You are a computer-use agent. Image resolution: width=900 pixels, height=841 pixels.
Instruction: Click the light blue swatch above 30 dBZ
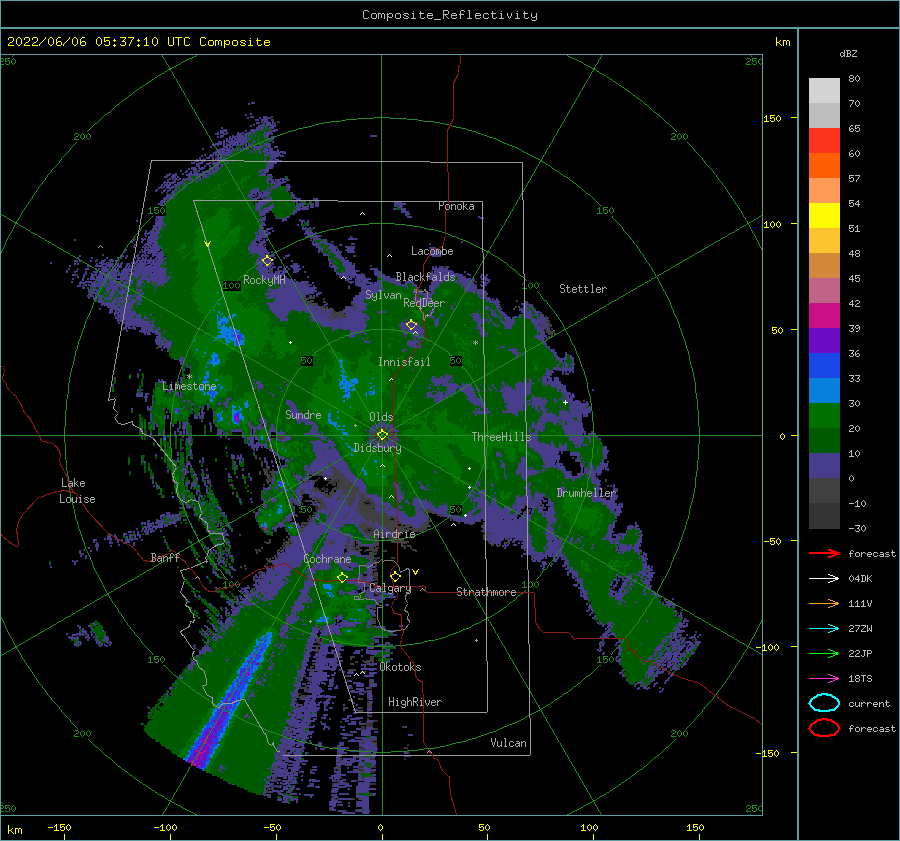click(x=824, y=390)
